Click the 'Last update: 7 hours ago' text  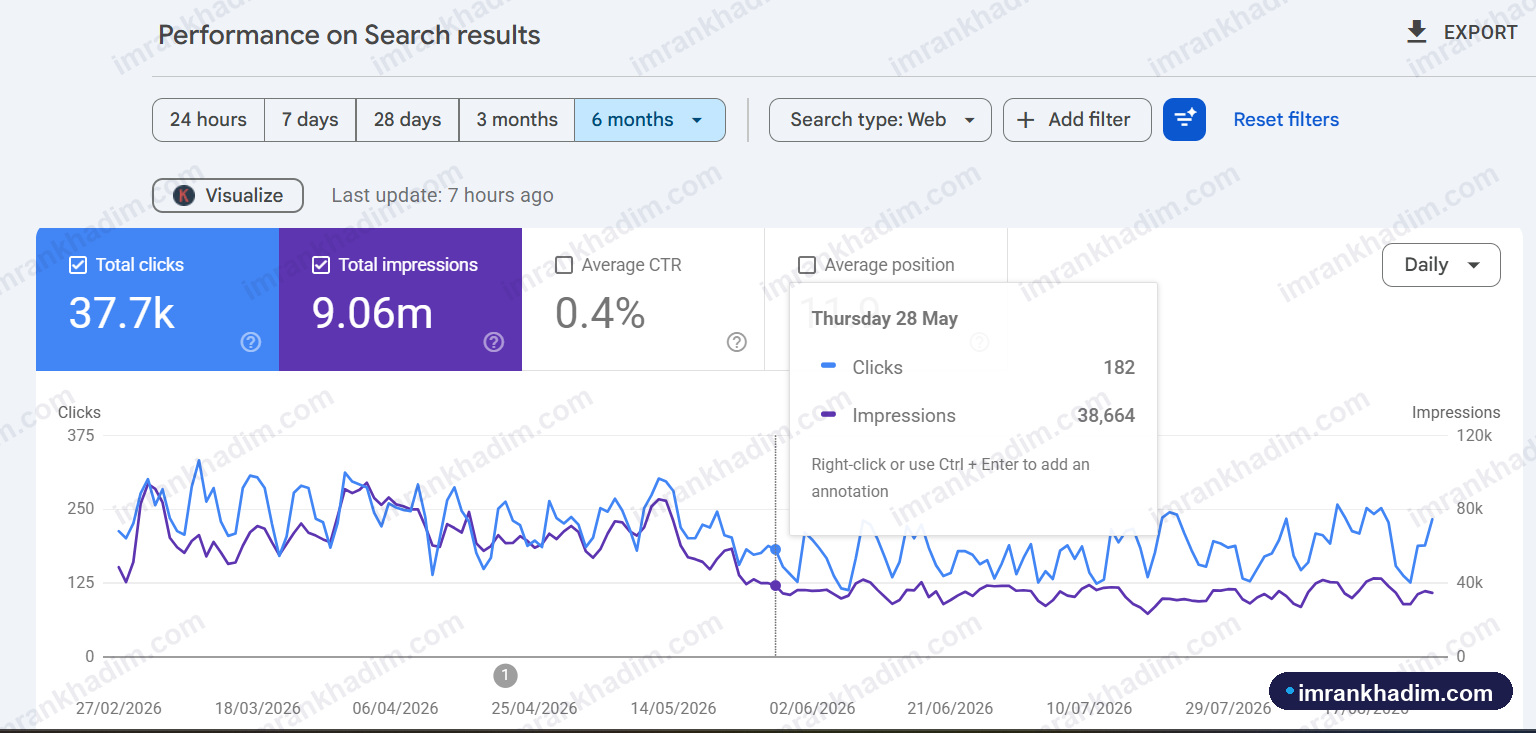(x=442, y=196)
